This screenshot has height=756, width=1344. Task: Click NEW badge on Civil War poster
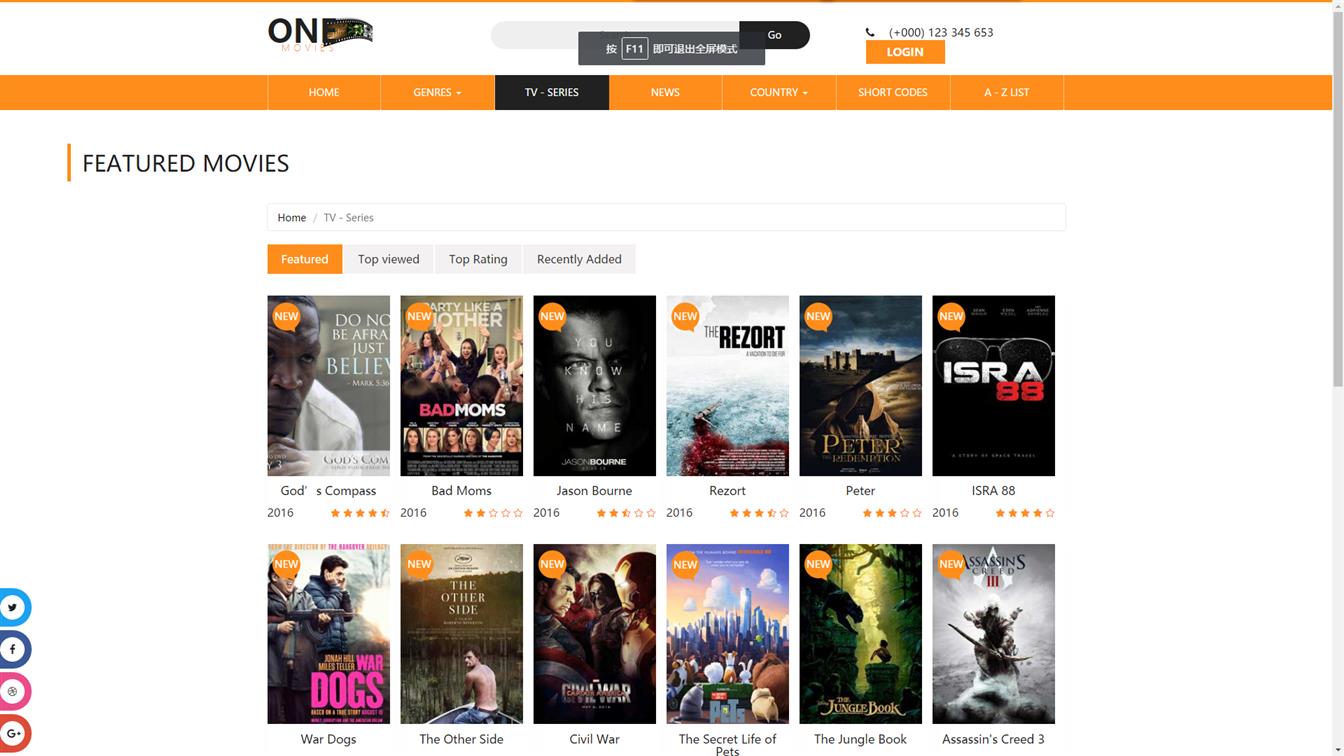click(x=552, y=564)
